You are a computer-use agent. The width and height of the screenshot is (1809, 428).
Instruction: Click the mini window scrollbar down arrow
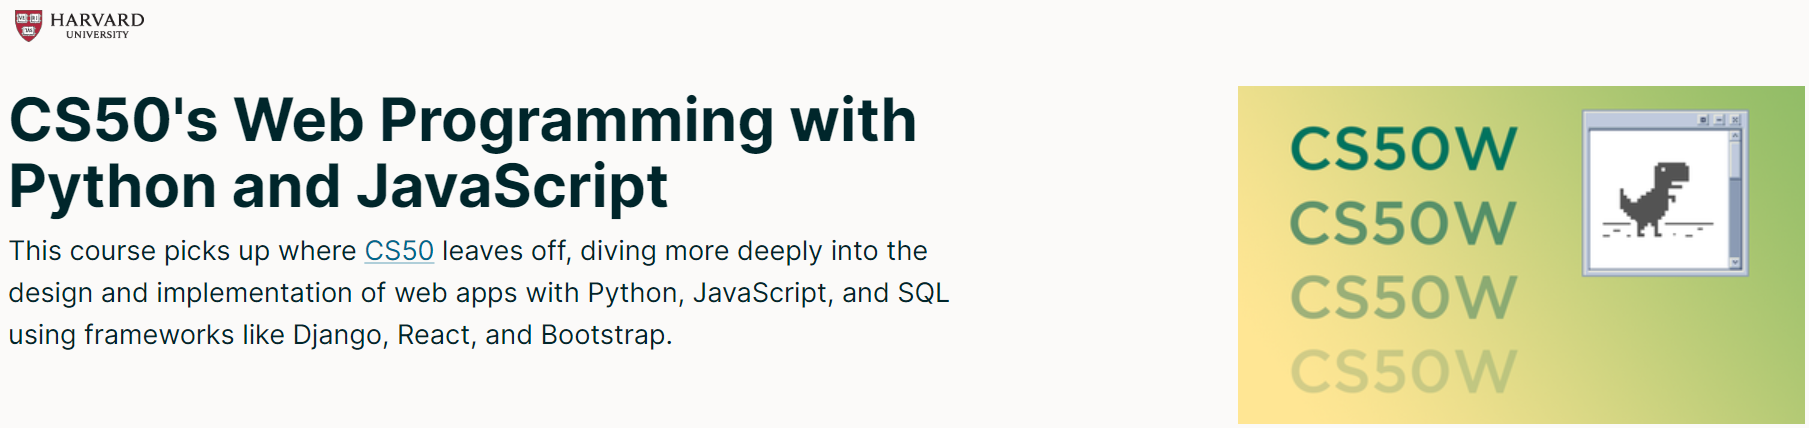pyautogui.click(x=1735, y=263)
